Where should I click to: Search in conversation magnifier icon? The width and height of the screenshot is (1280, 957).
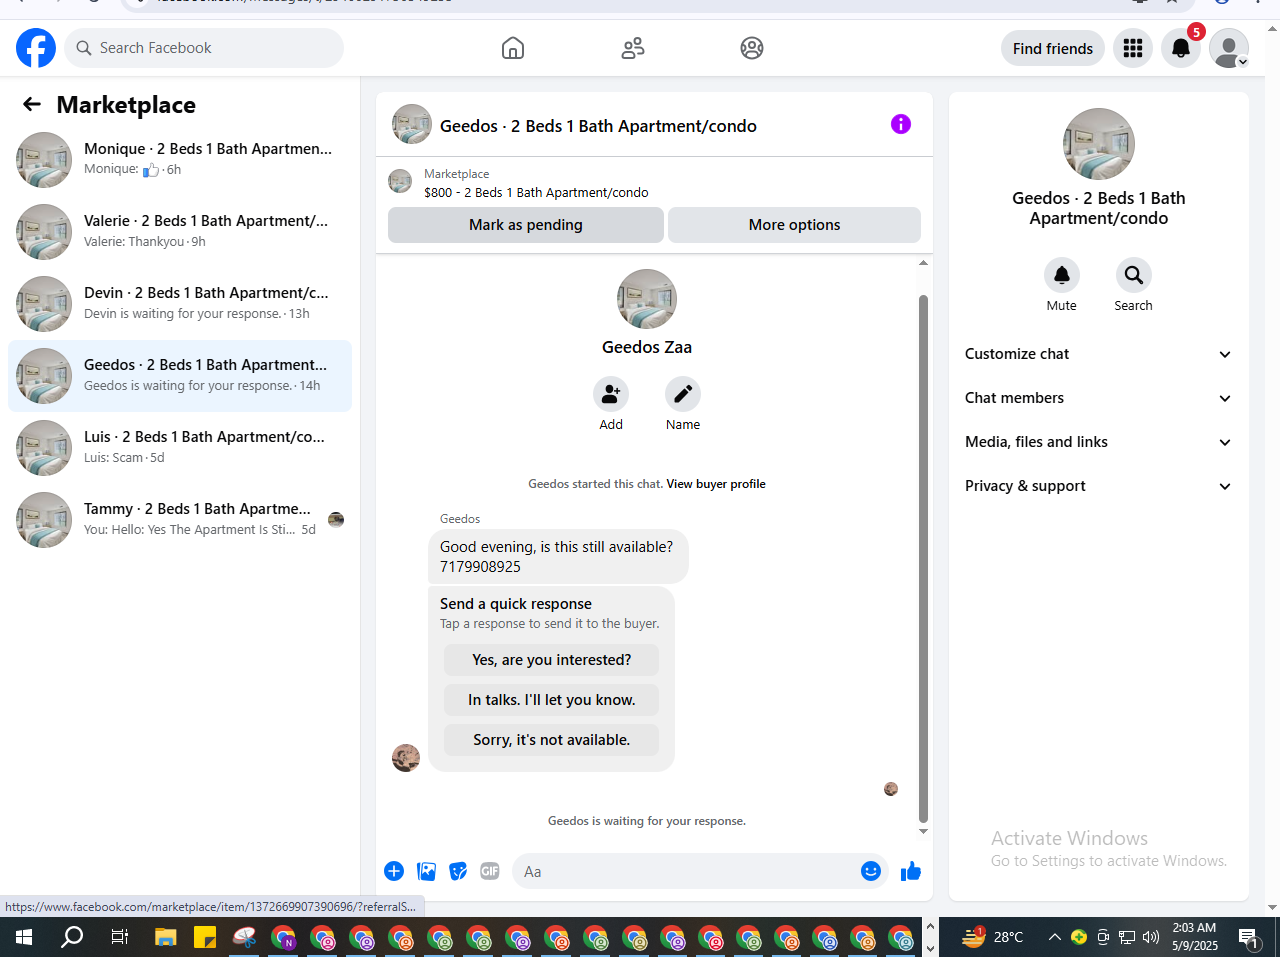tap(1134, 275)
